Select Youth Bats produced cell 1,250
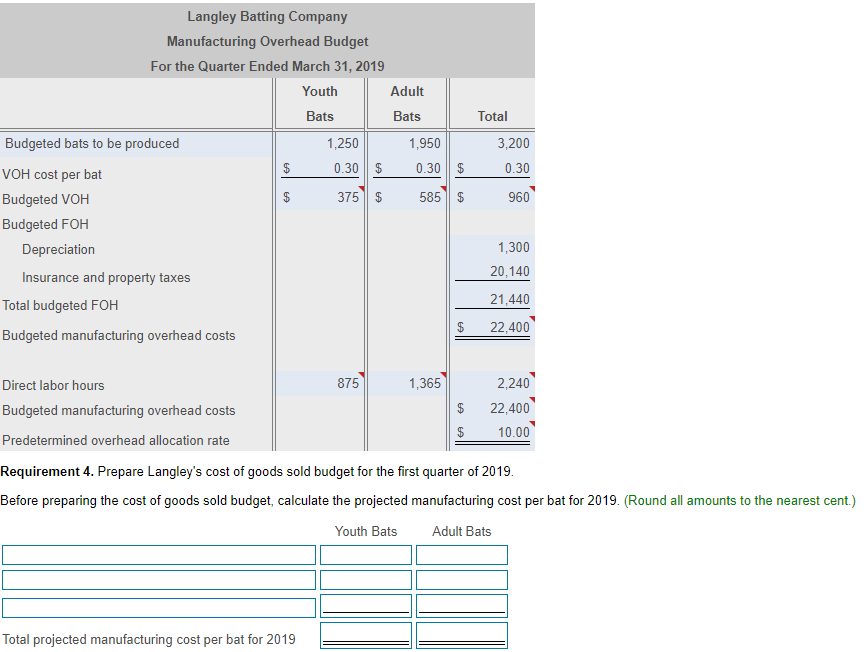The height and width of the screenshot is (652, 866). (320, 144)
